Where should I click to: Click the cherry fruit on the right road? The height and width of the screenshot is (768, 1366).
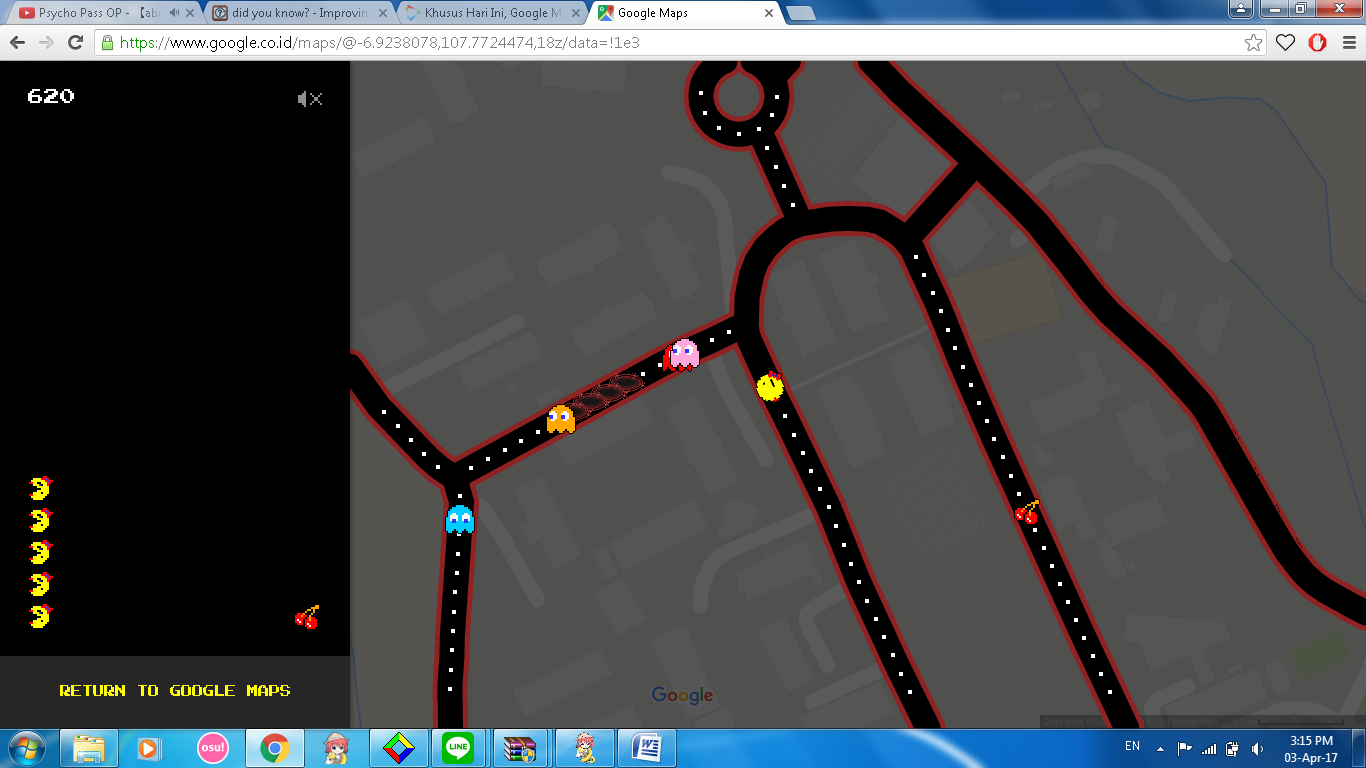1027,512
